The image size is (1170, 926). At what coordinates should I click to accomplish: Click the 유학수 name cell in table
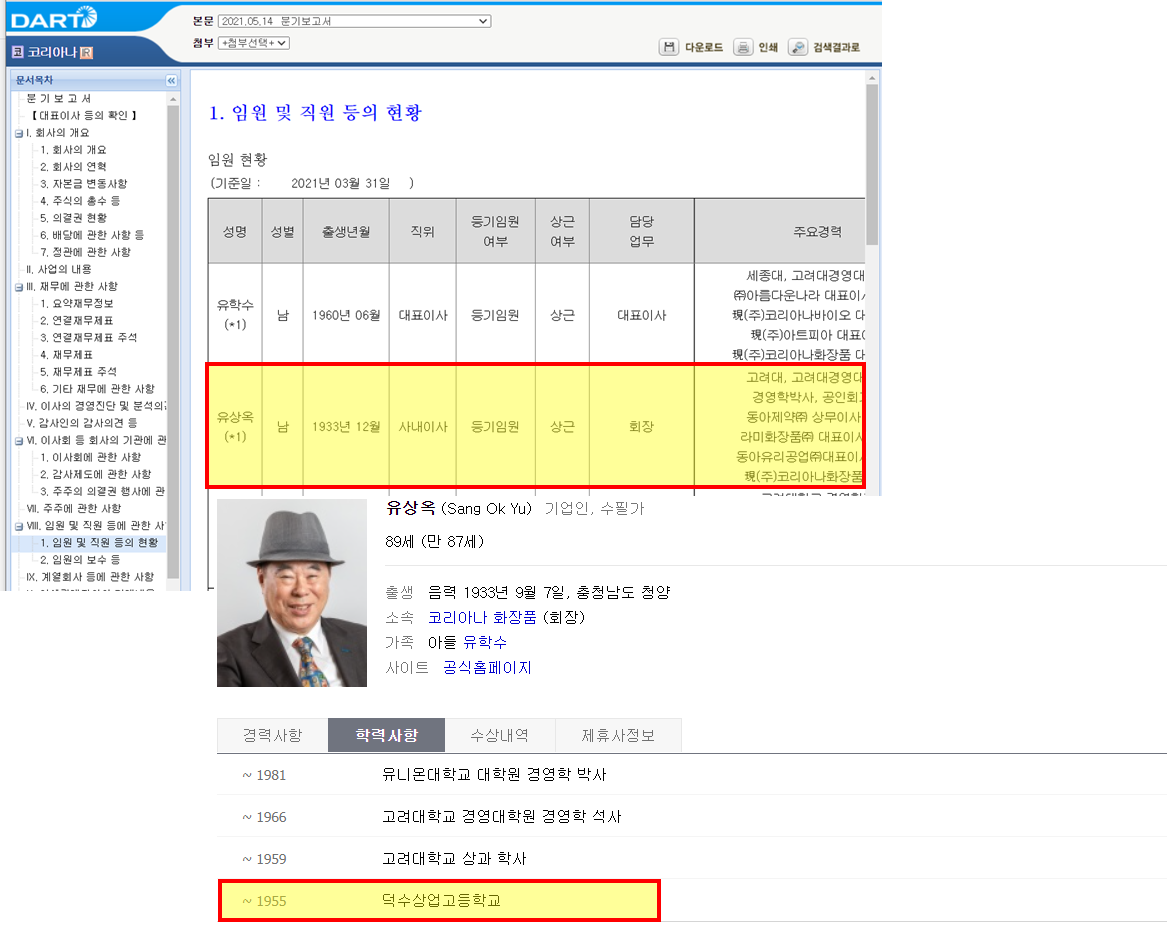pos(235,314)
